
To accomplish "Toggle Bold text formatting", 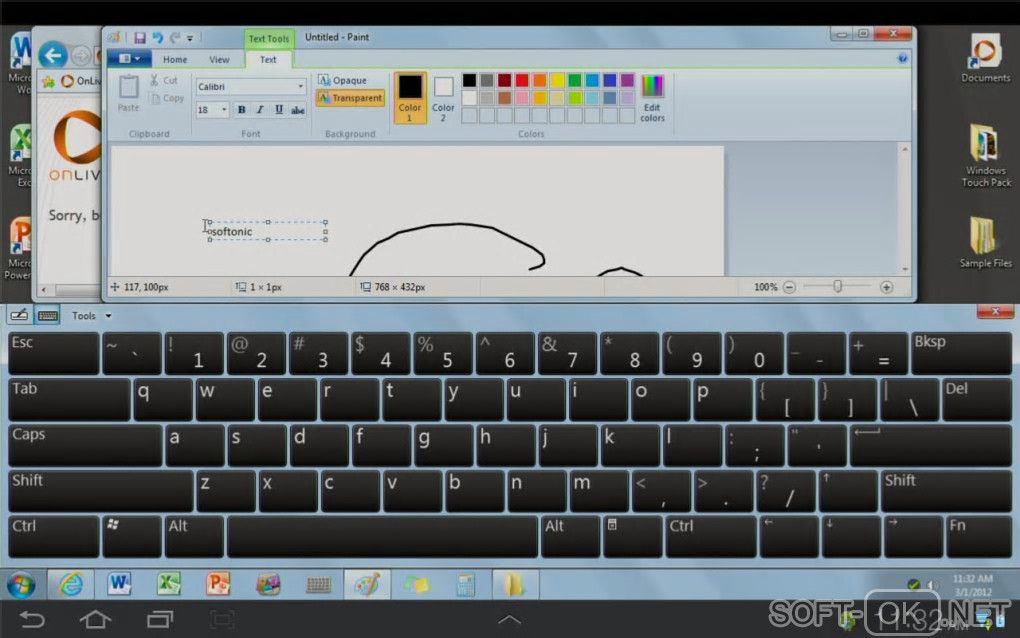I will point(241,110).
